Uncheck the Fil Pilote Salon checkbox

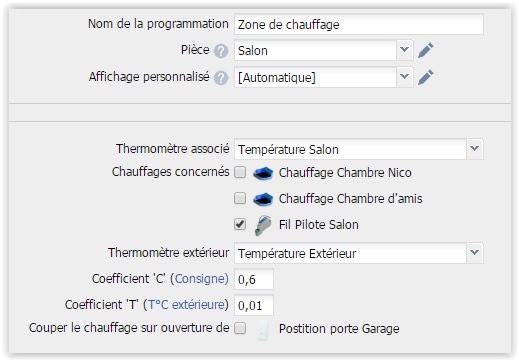click(240, 224)
